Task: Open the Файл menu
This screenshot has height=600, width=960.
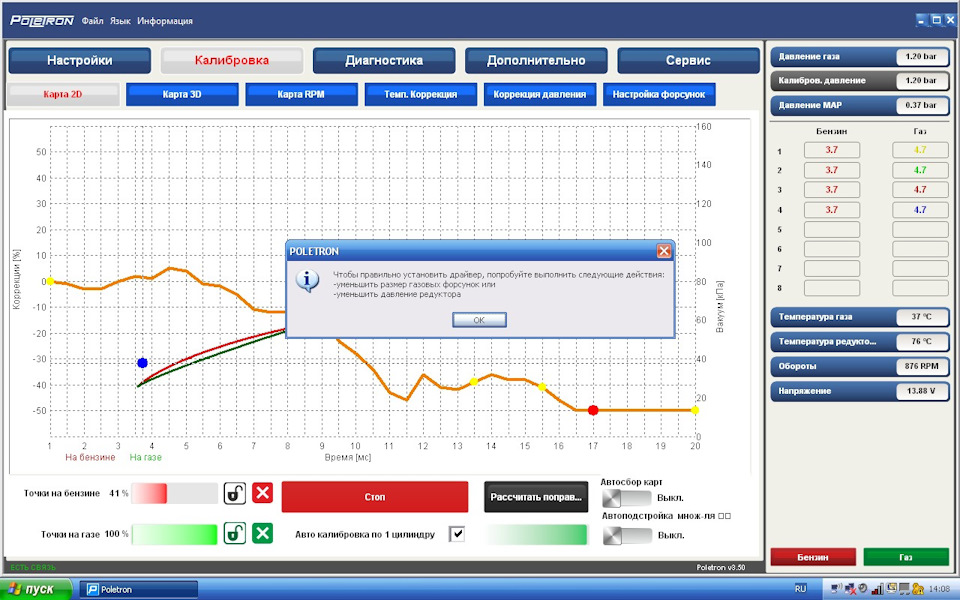Action: [x=92, y=21]
